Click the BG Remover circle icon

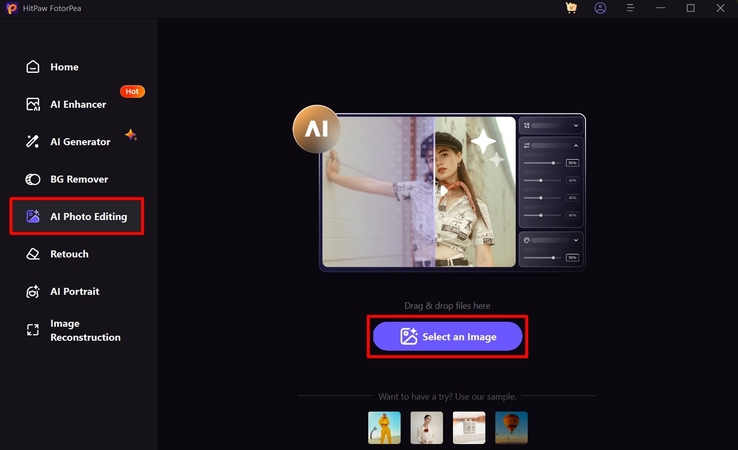pos(32,179)
